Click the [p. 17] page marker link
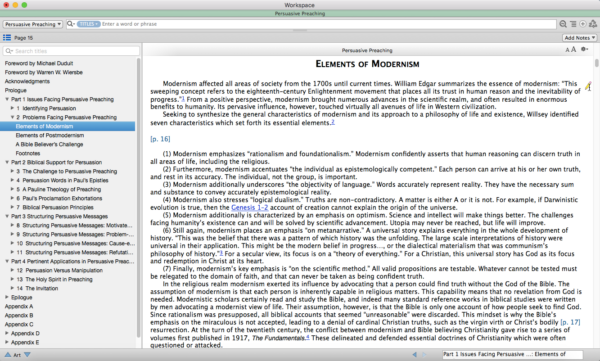 570,322
